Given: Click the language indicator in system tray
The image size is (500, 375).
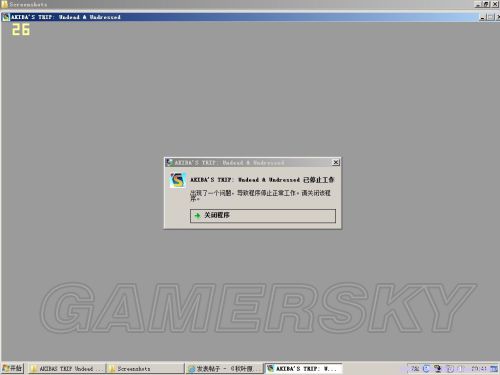Looking at the screenshot, I should coord(415,369).
